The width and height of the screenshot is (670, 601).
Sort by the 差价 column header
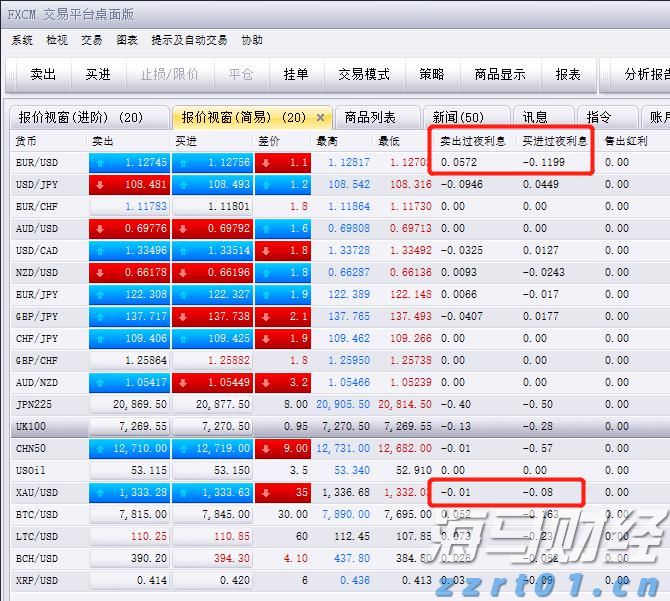tap(268, 141)
